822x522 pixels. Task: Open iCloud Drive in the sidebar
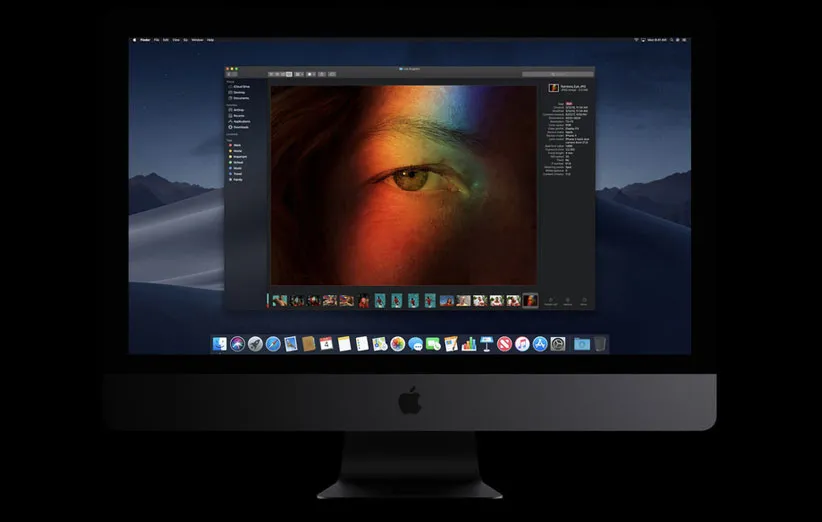pos(240,86)
